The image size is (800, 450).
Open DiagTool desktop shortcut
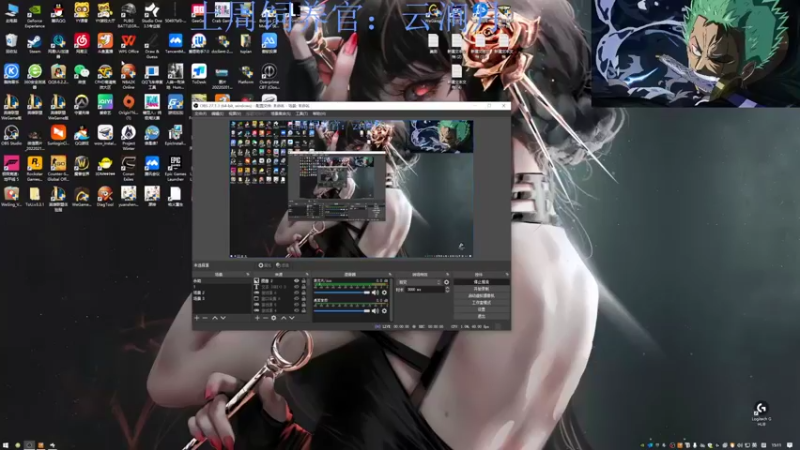105,197
